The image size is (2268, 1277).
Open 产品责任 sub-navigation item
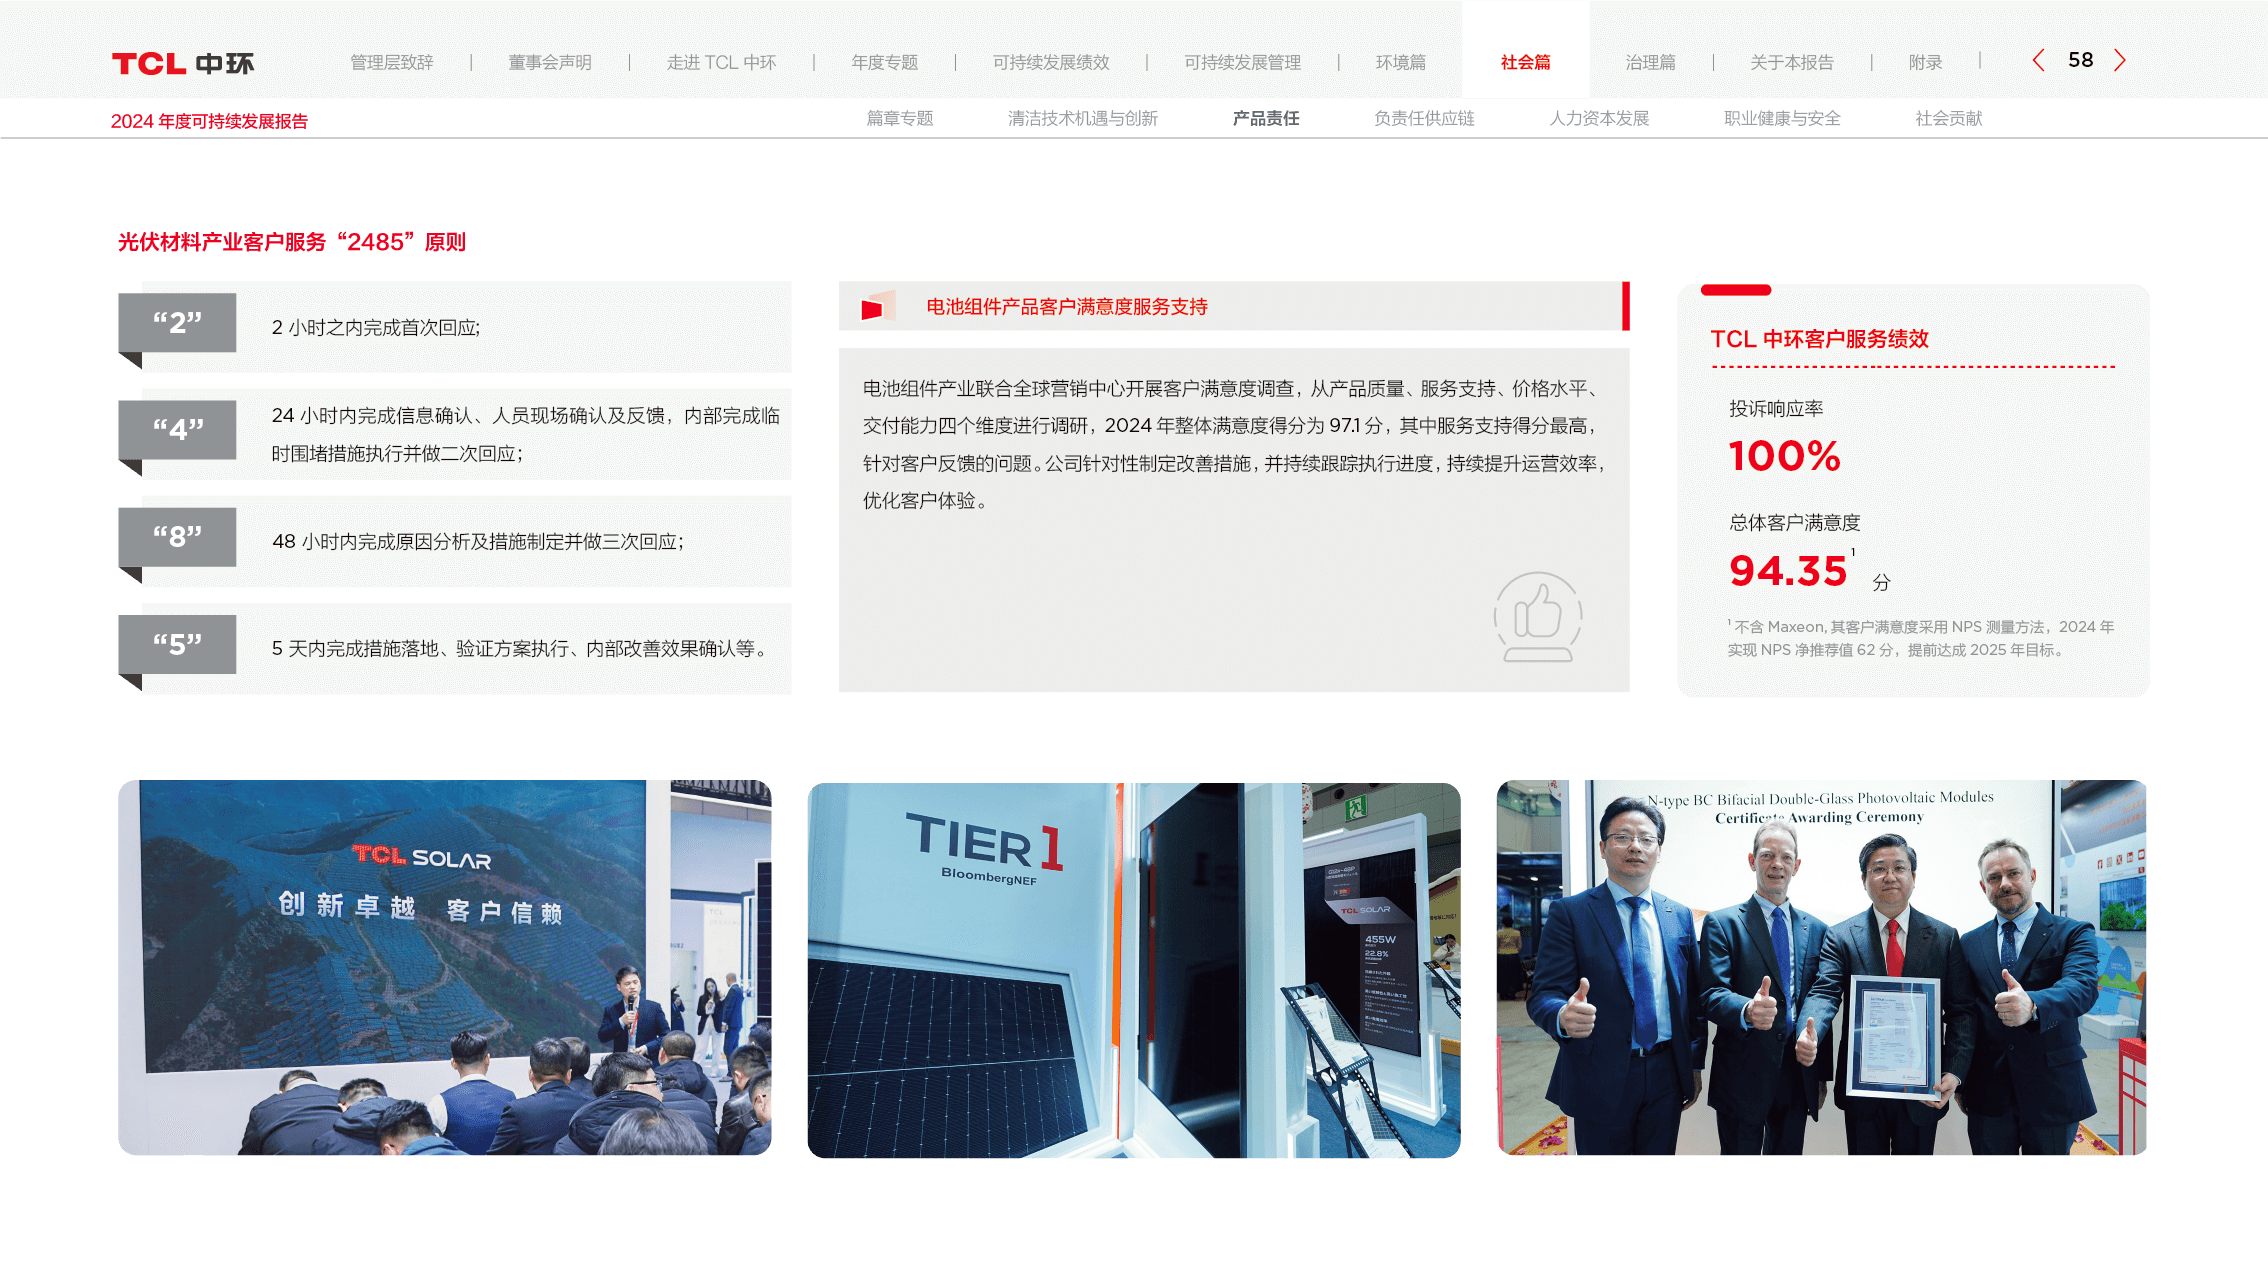coord(1265,119)
